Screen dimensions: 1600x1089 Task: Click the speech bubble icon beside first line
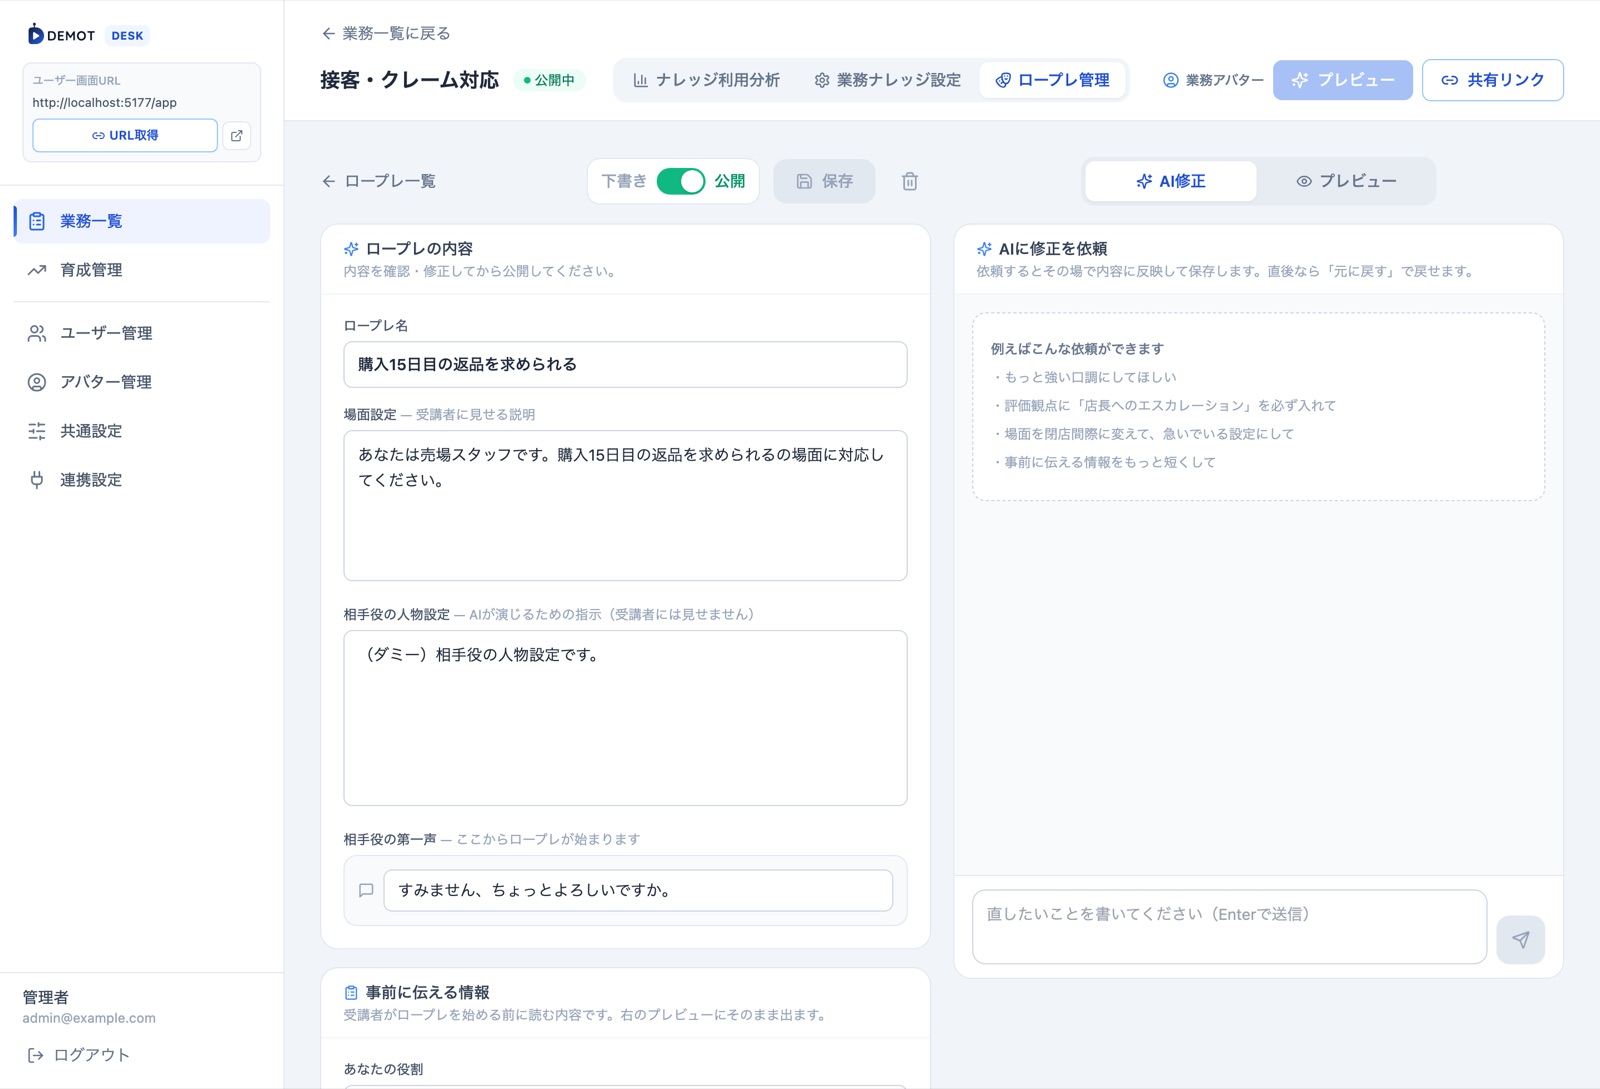click(x=366, y=890)
